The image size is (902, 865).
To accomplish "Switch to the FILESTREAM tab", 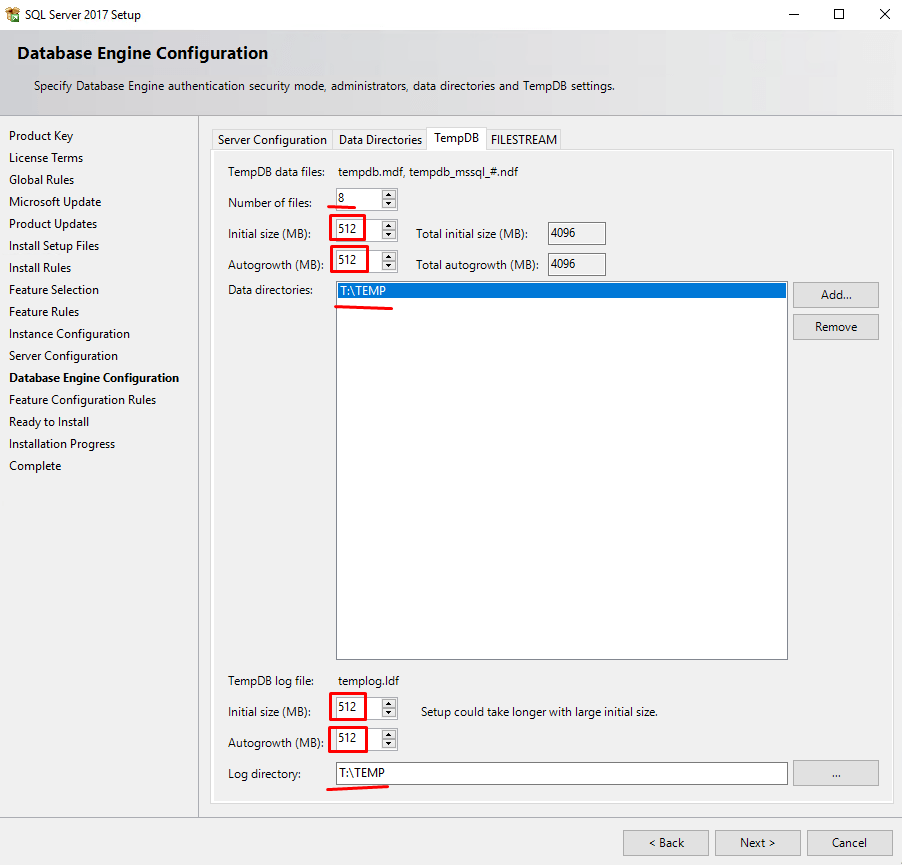I will tap(523, 140).
